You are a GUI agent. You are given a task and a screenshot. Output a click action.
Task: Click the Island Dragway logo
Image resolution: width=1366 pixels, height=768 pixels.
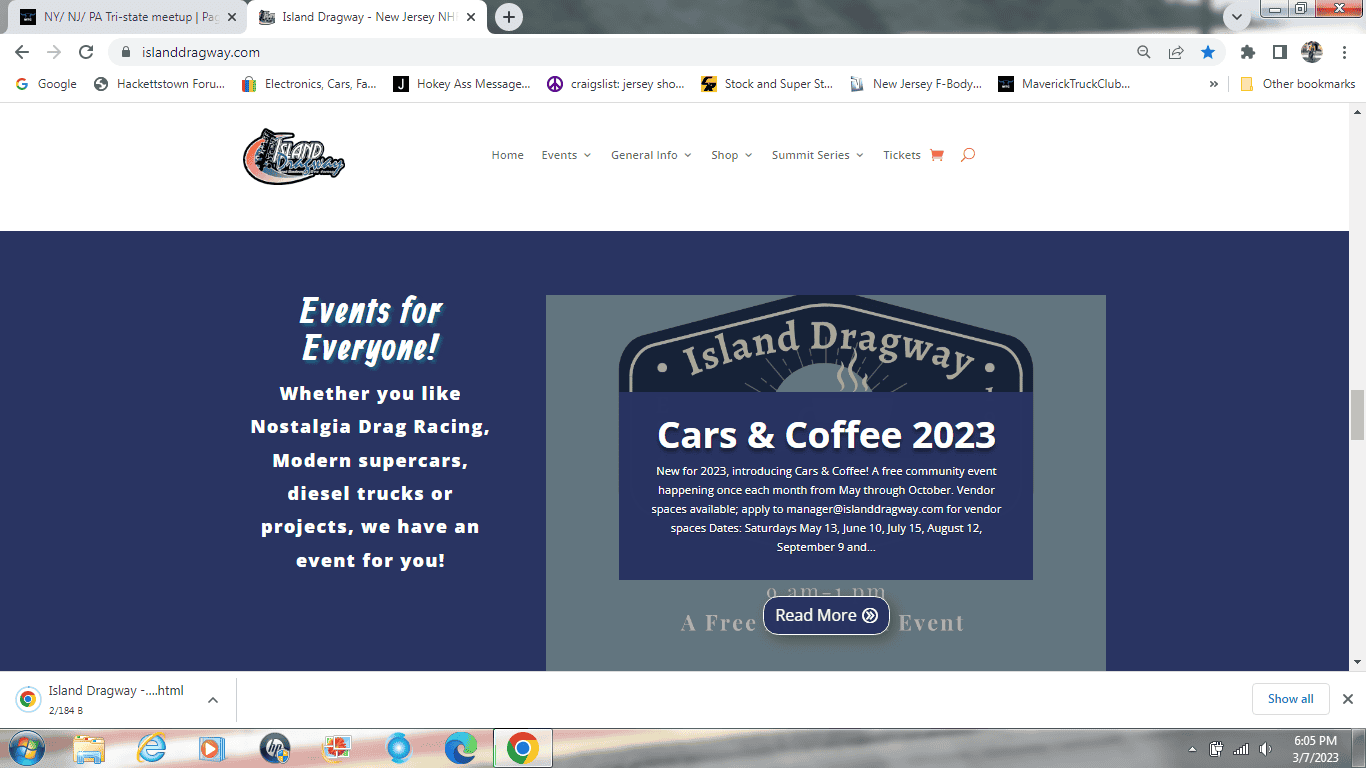pyautogui.click(x=294, y=156)
